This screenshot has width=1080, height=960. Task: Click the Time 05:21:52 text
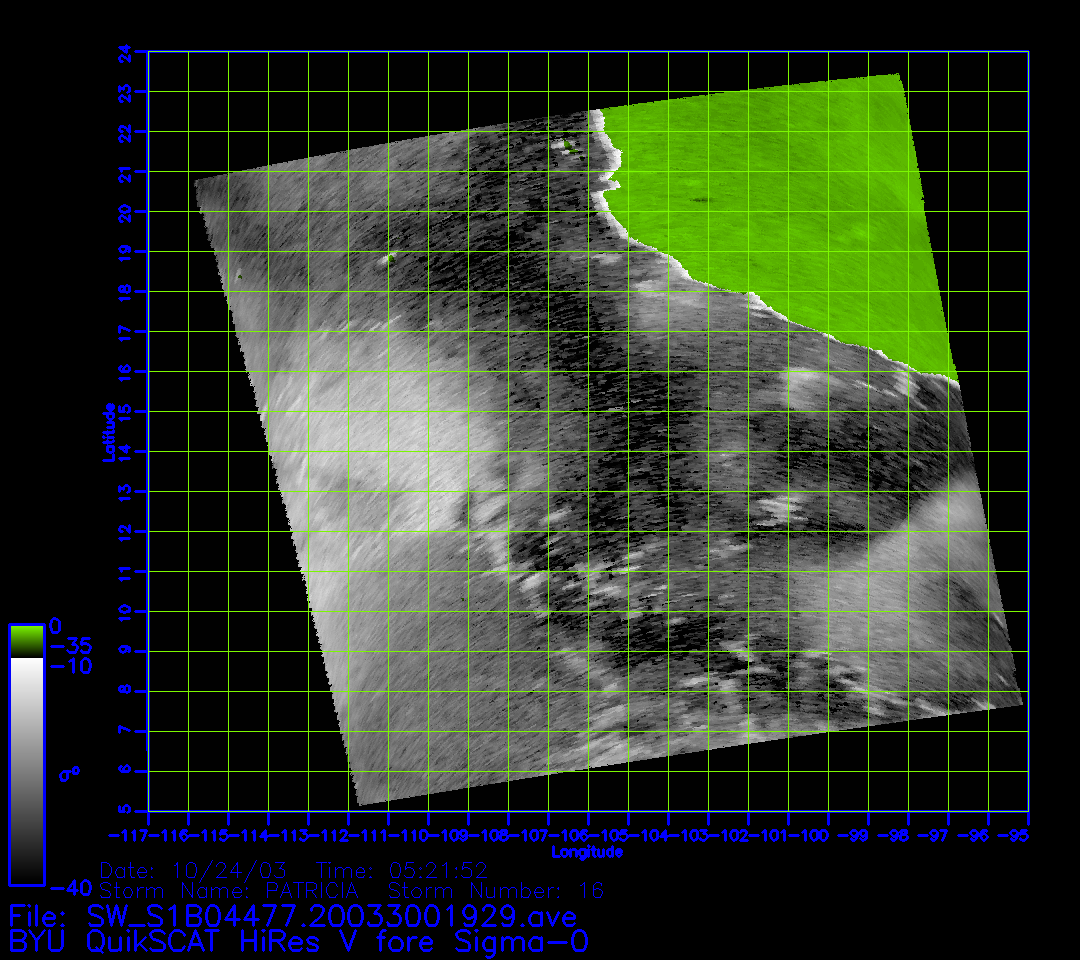tap(402, 869)
